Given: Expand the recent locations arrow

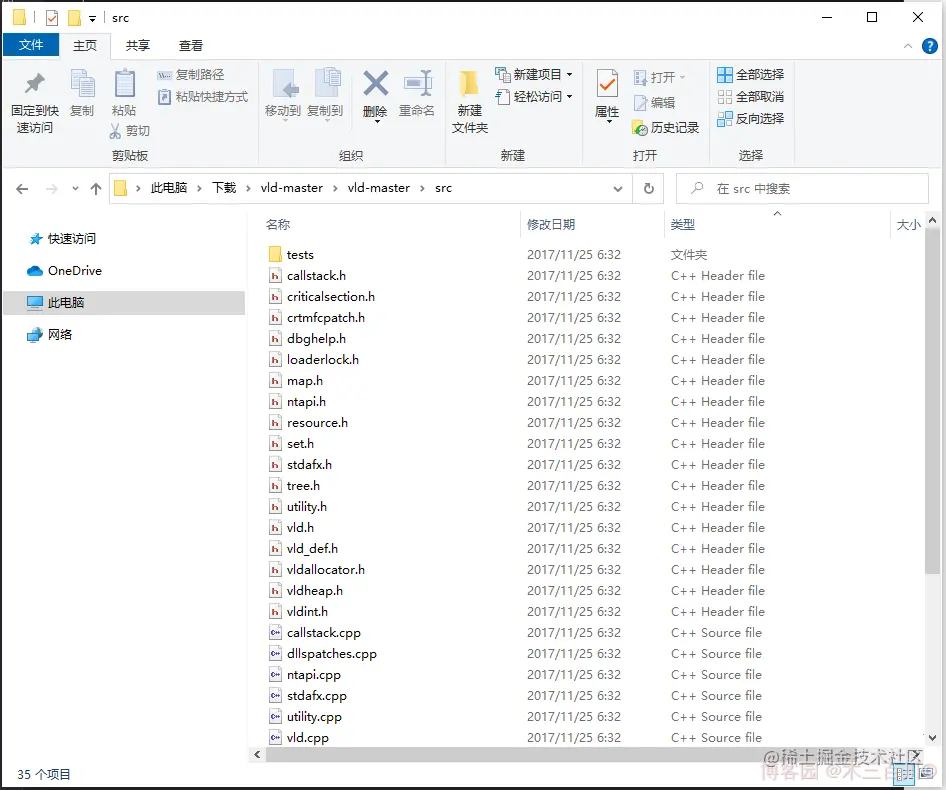Looking at the screenshot, I should 75,189.
